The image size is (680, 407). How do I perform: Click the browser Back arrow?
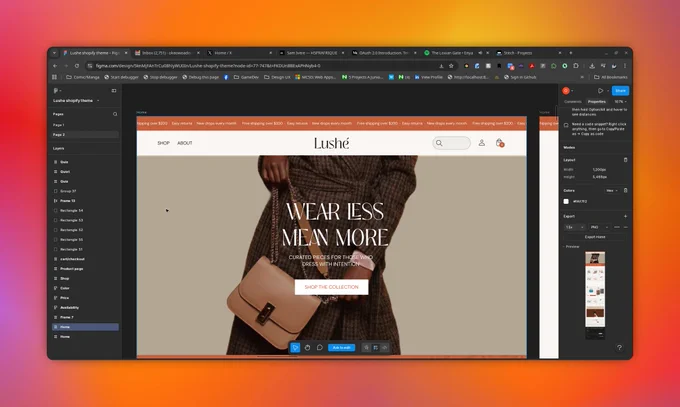click(x=55, y=66)
